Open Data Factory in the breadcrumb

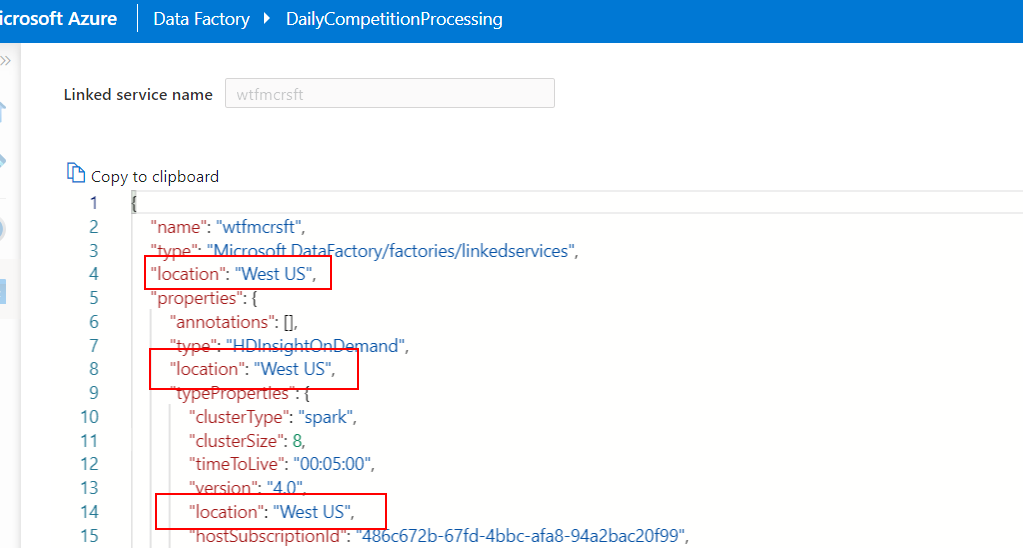(x=201, y=19)
